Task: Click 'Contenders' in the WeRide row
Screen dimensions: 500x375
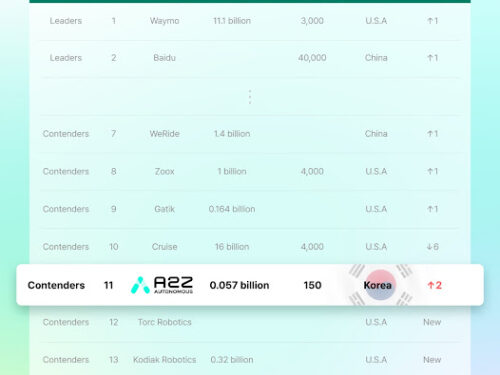Action: [66, 134]
